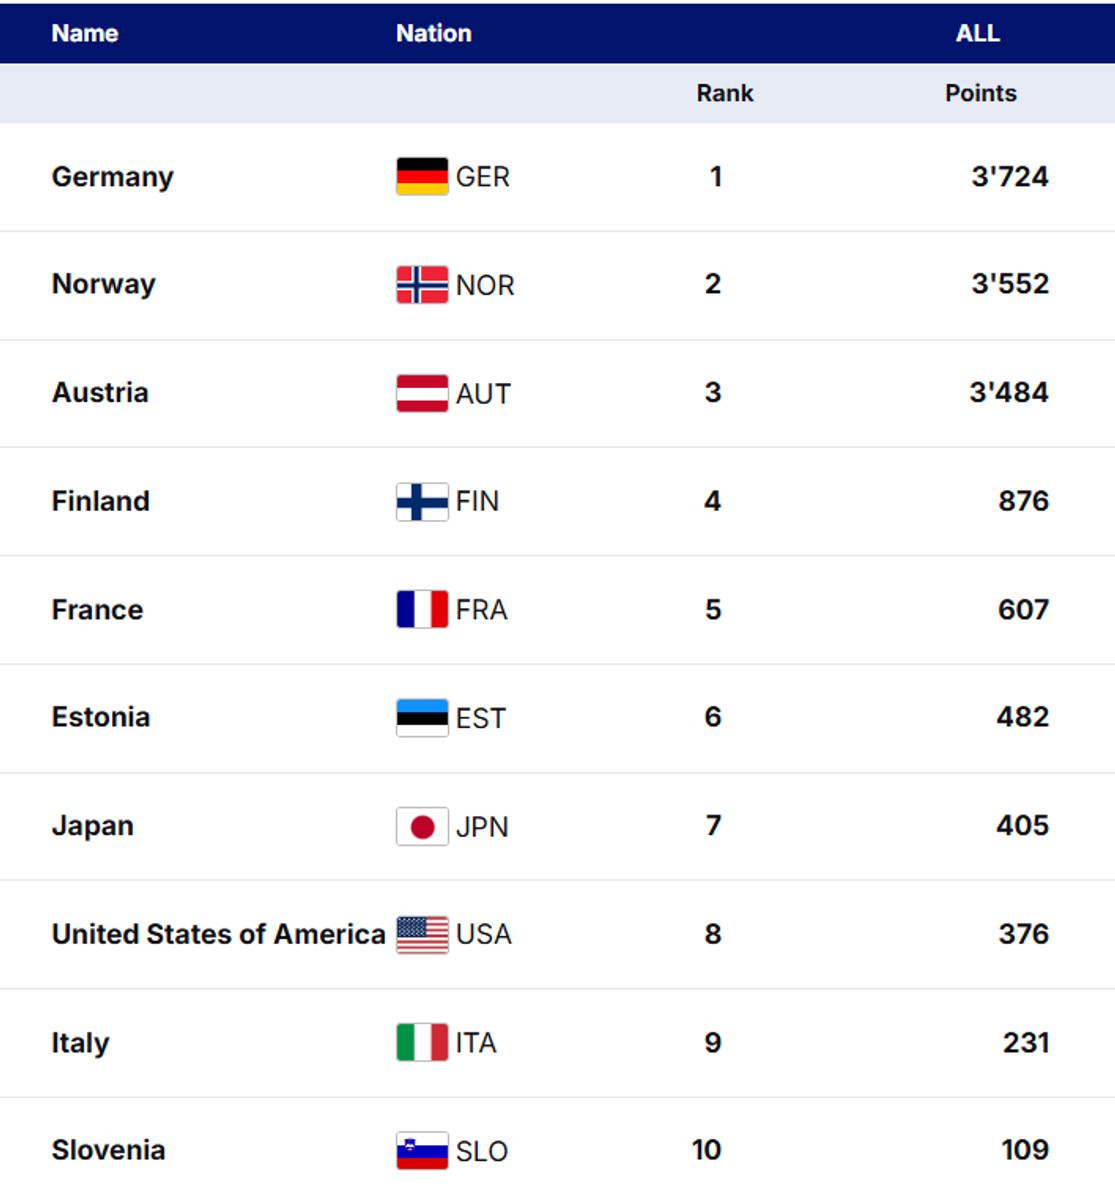The image size is (1115, 1200).
Task: Open United States of America link
Action: point(218,934)
